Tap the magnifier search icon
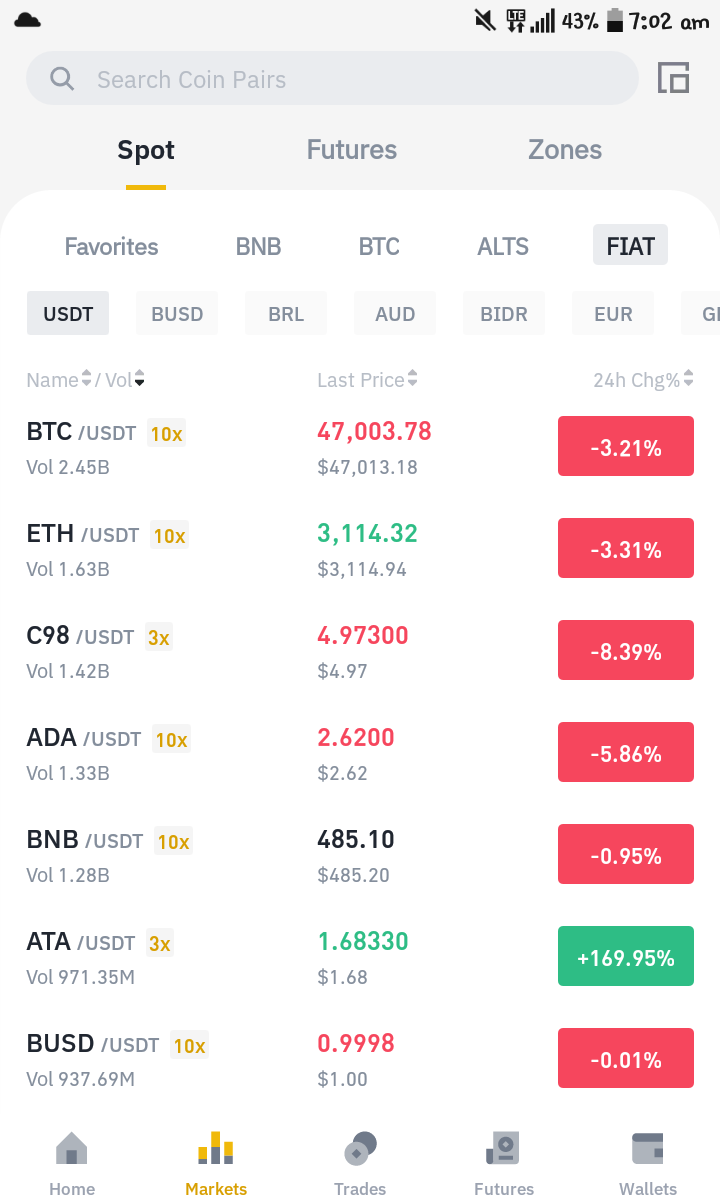 pos(62,79)
